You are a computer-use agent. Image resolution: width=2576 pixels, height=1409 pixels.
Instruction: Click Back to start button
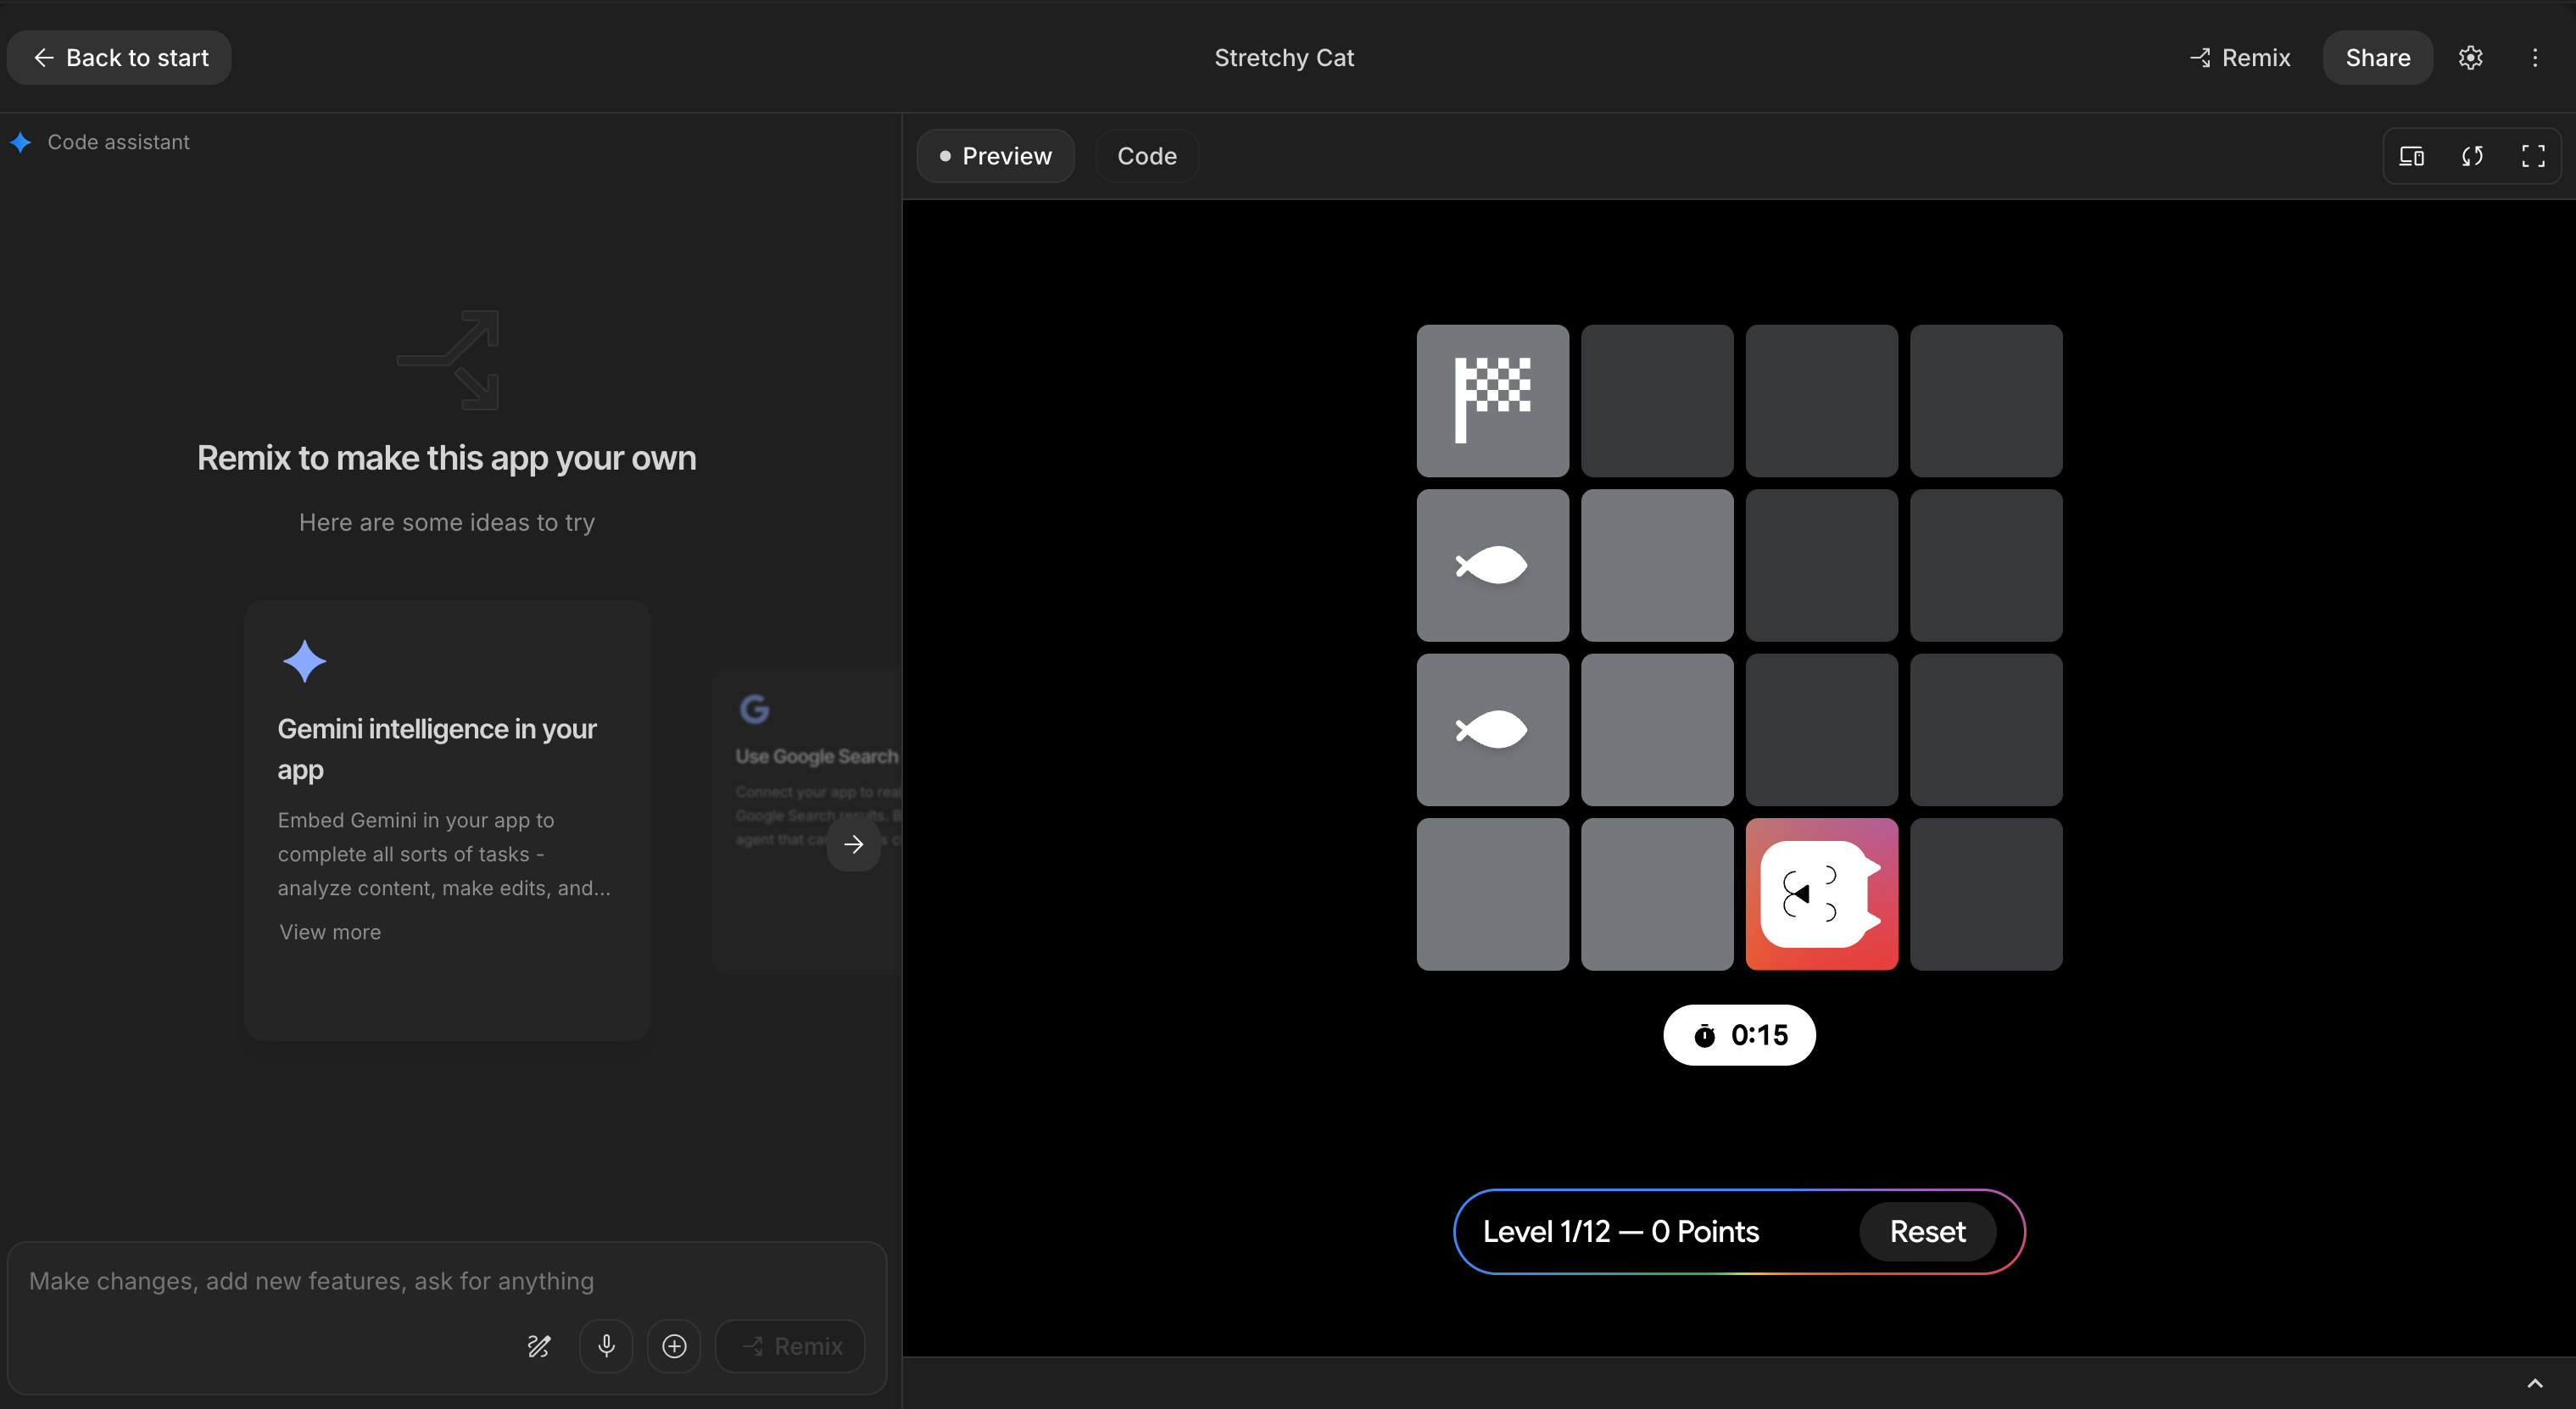coord(120,58)
